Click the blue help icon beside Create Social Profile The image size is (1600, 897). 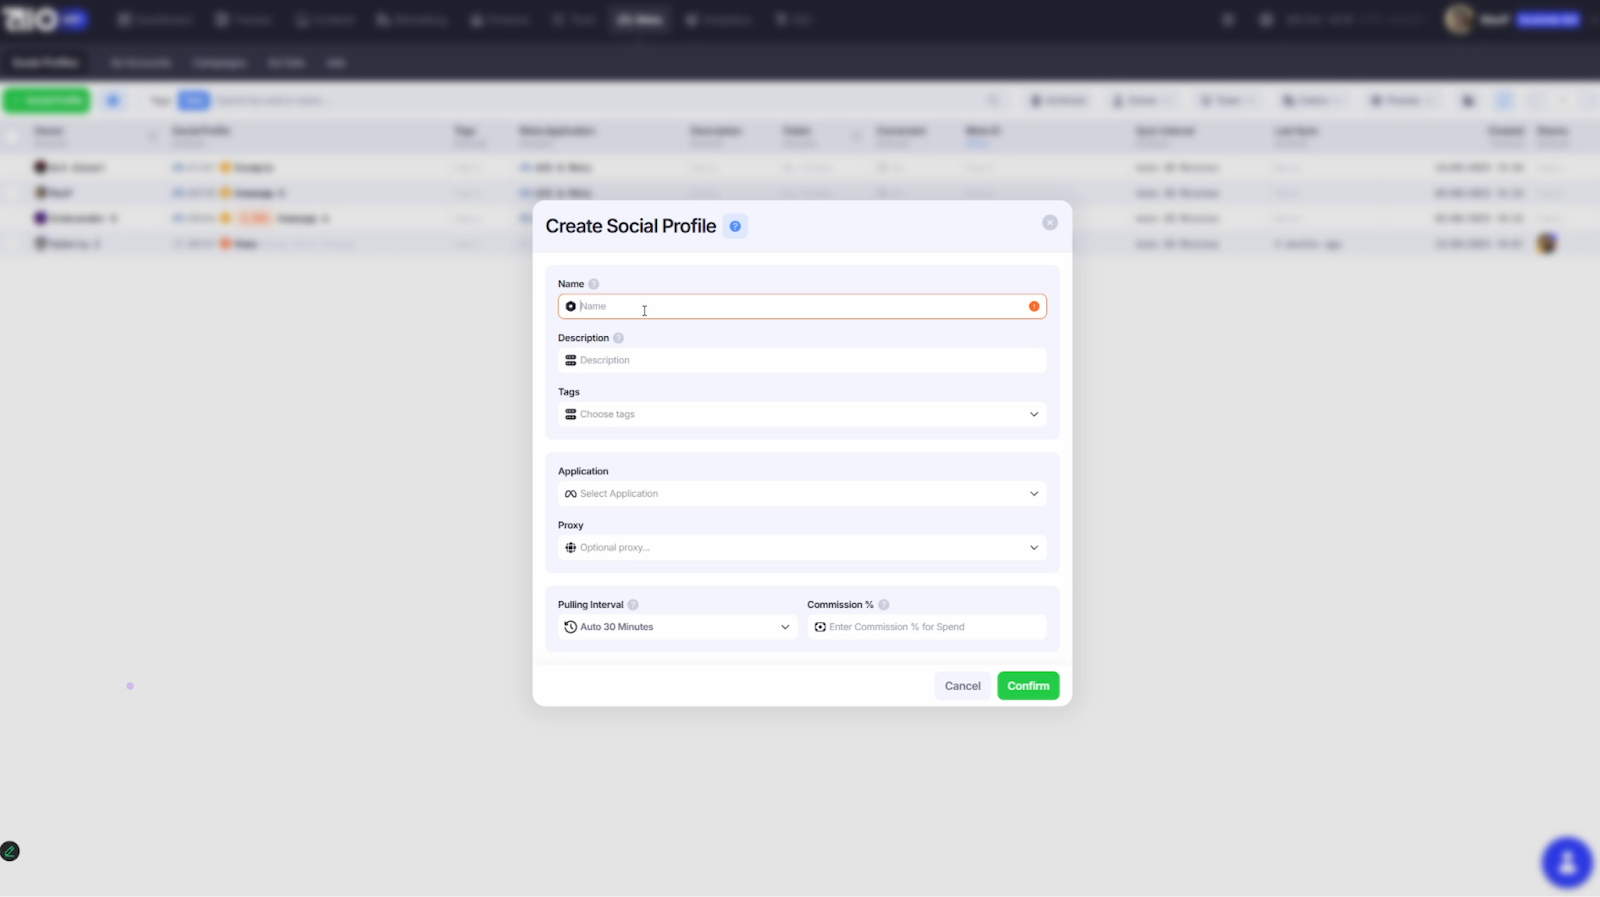[735, 227]
